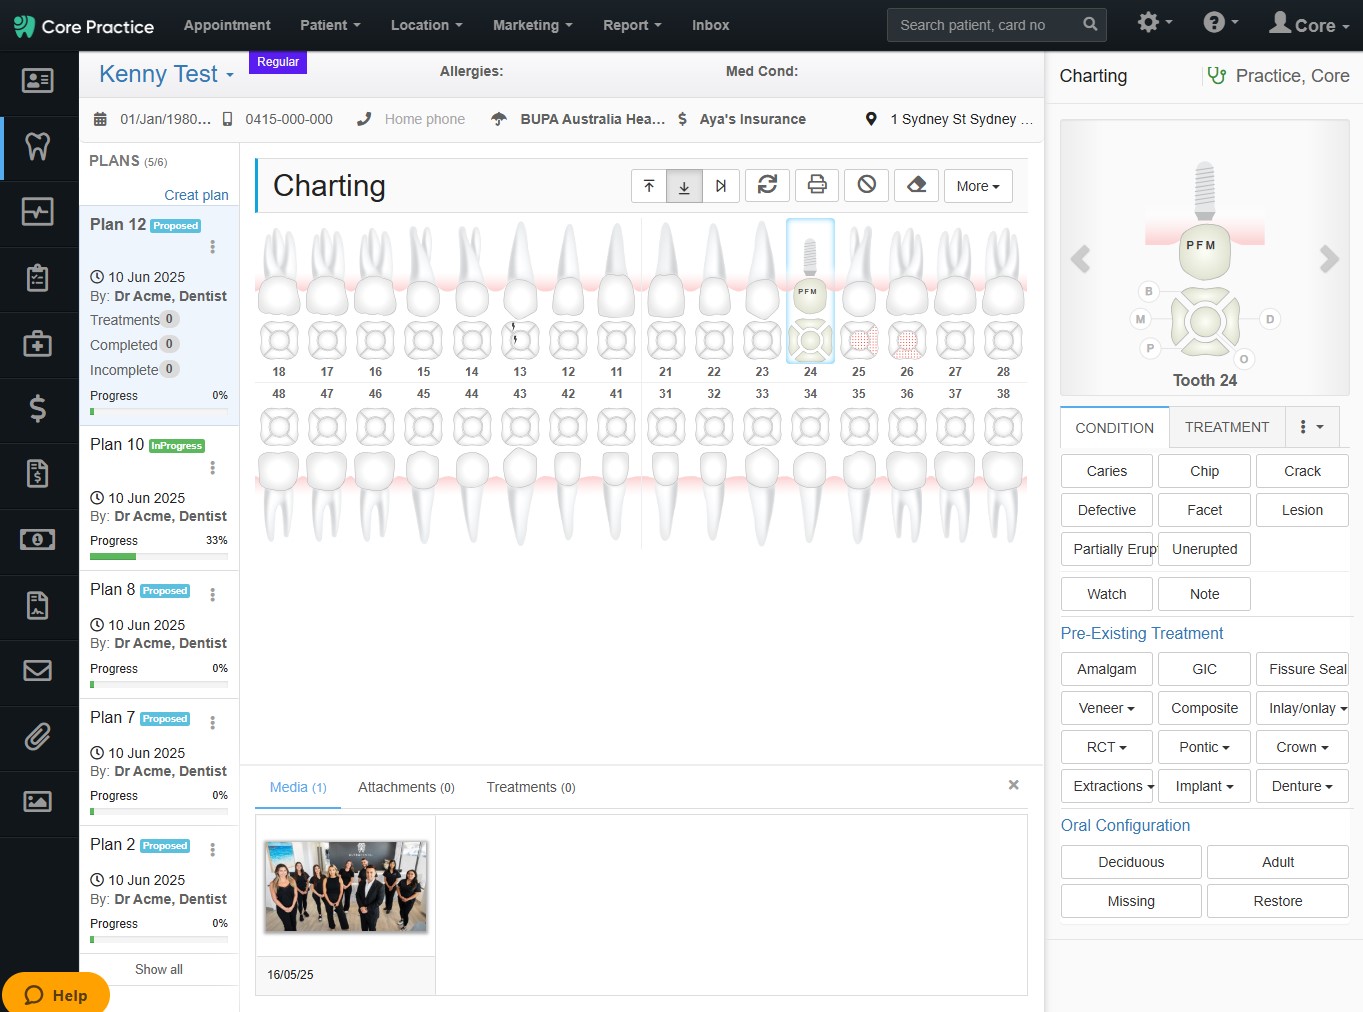Open the Help chat button
The height and width of the screenshot is (1012, 1363).
click(x=56, y=994)
